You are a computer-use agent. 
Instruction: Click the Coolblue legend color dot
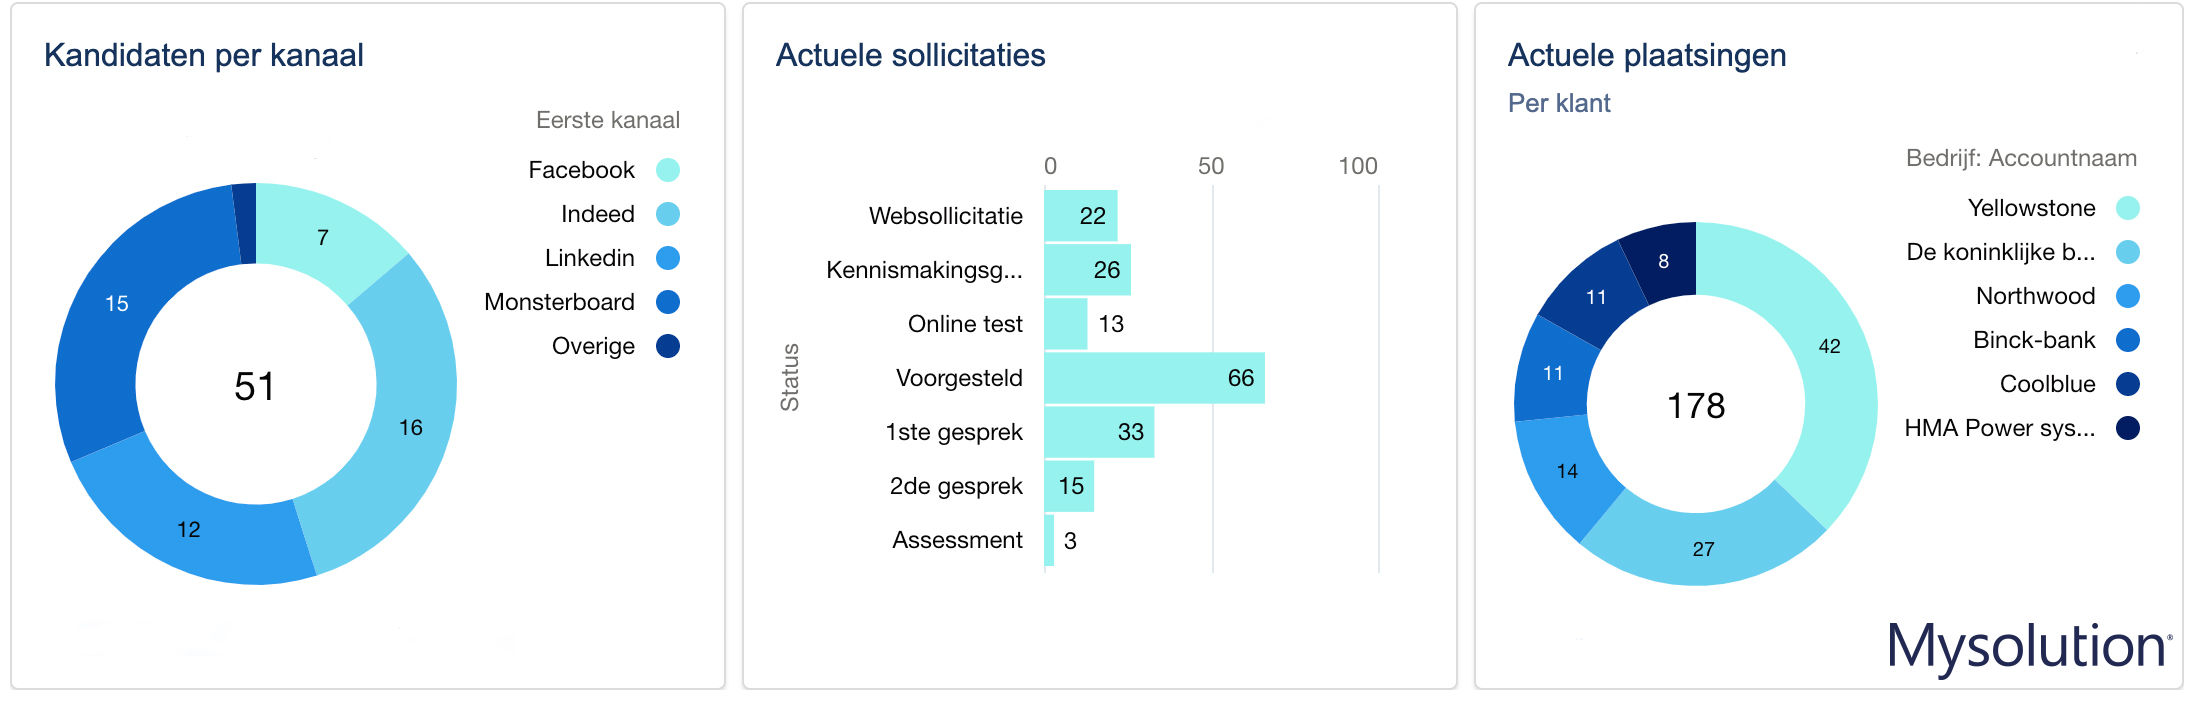[2128, 384]
